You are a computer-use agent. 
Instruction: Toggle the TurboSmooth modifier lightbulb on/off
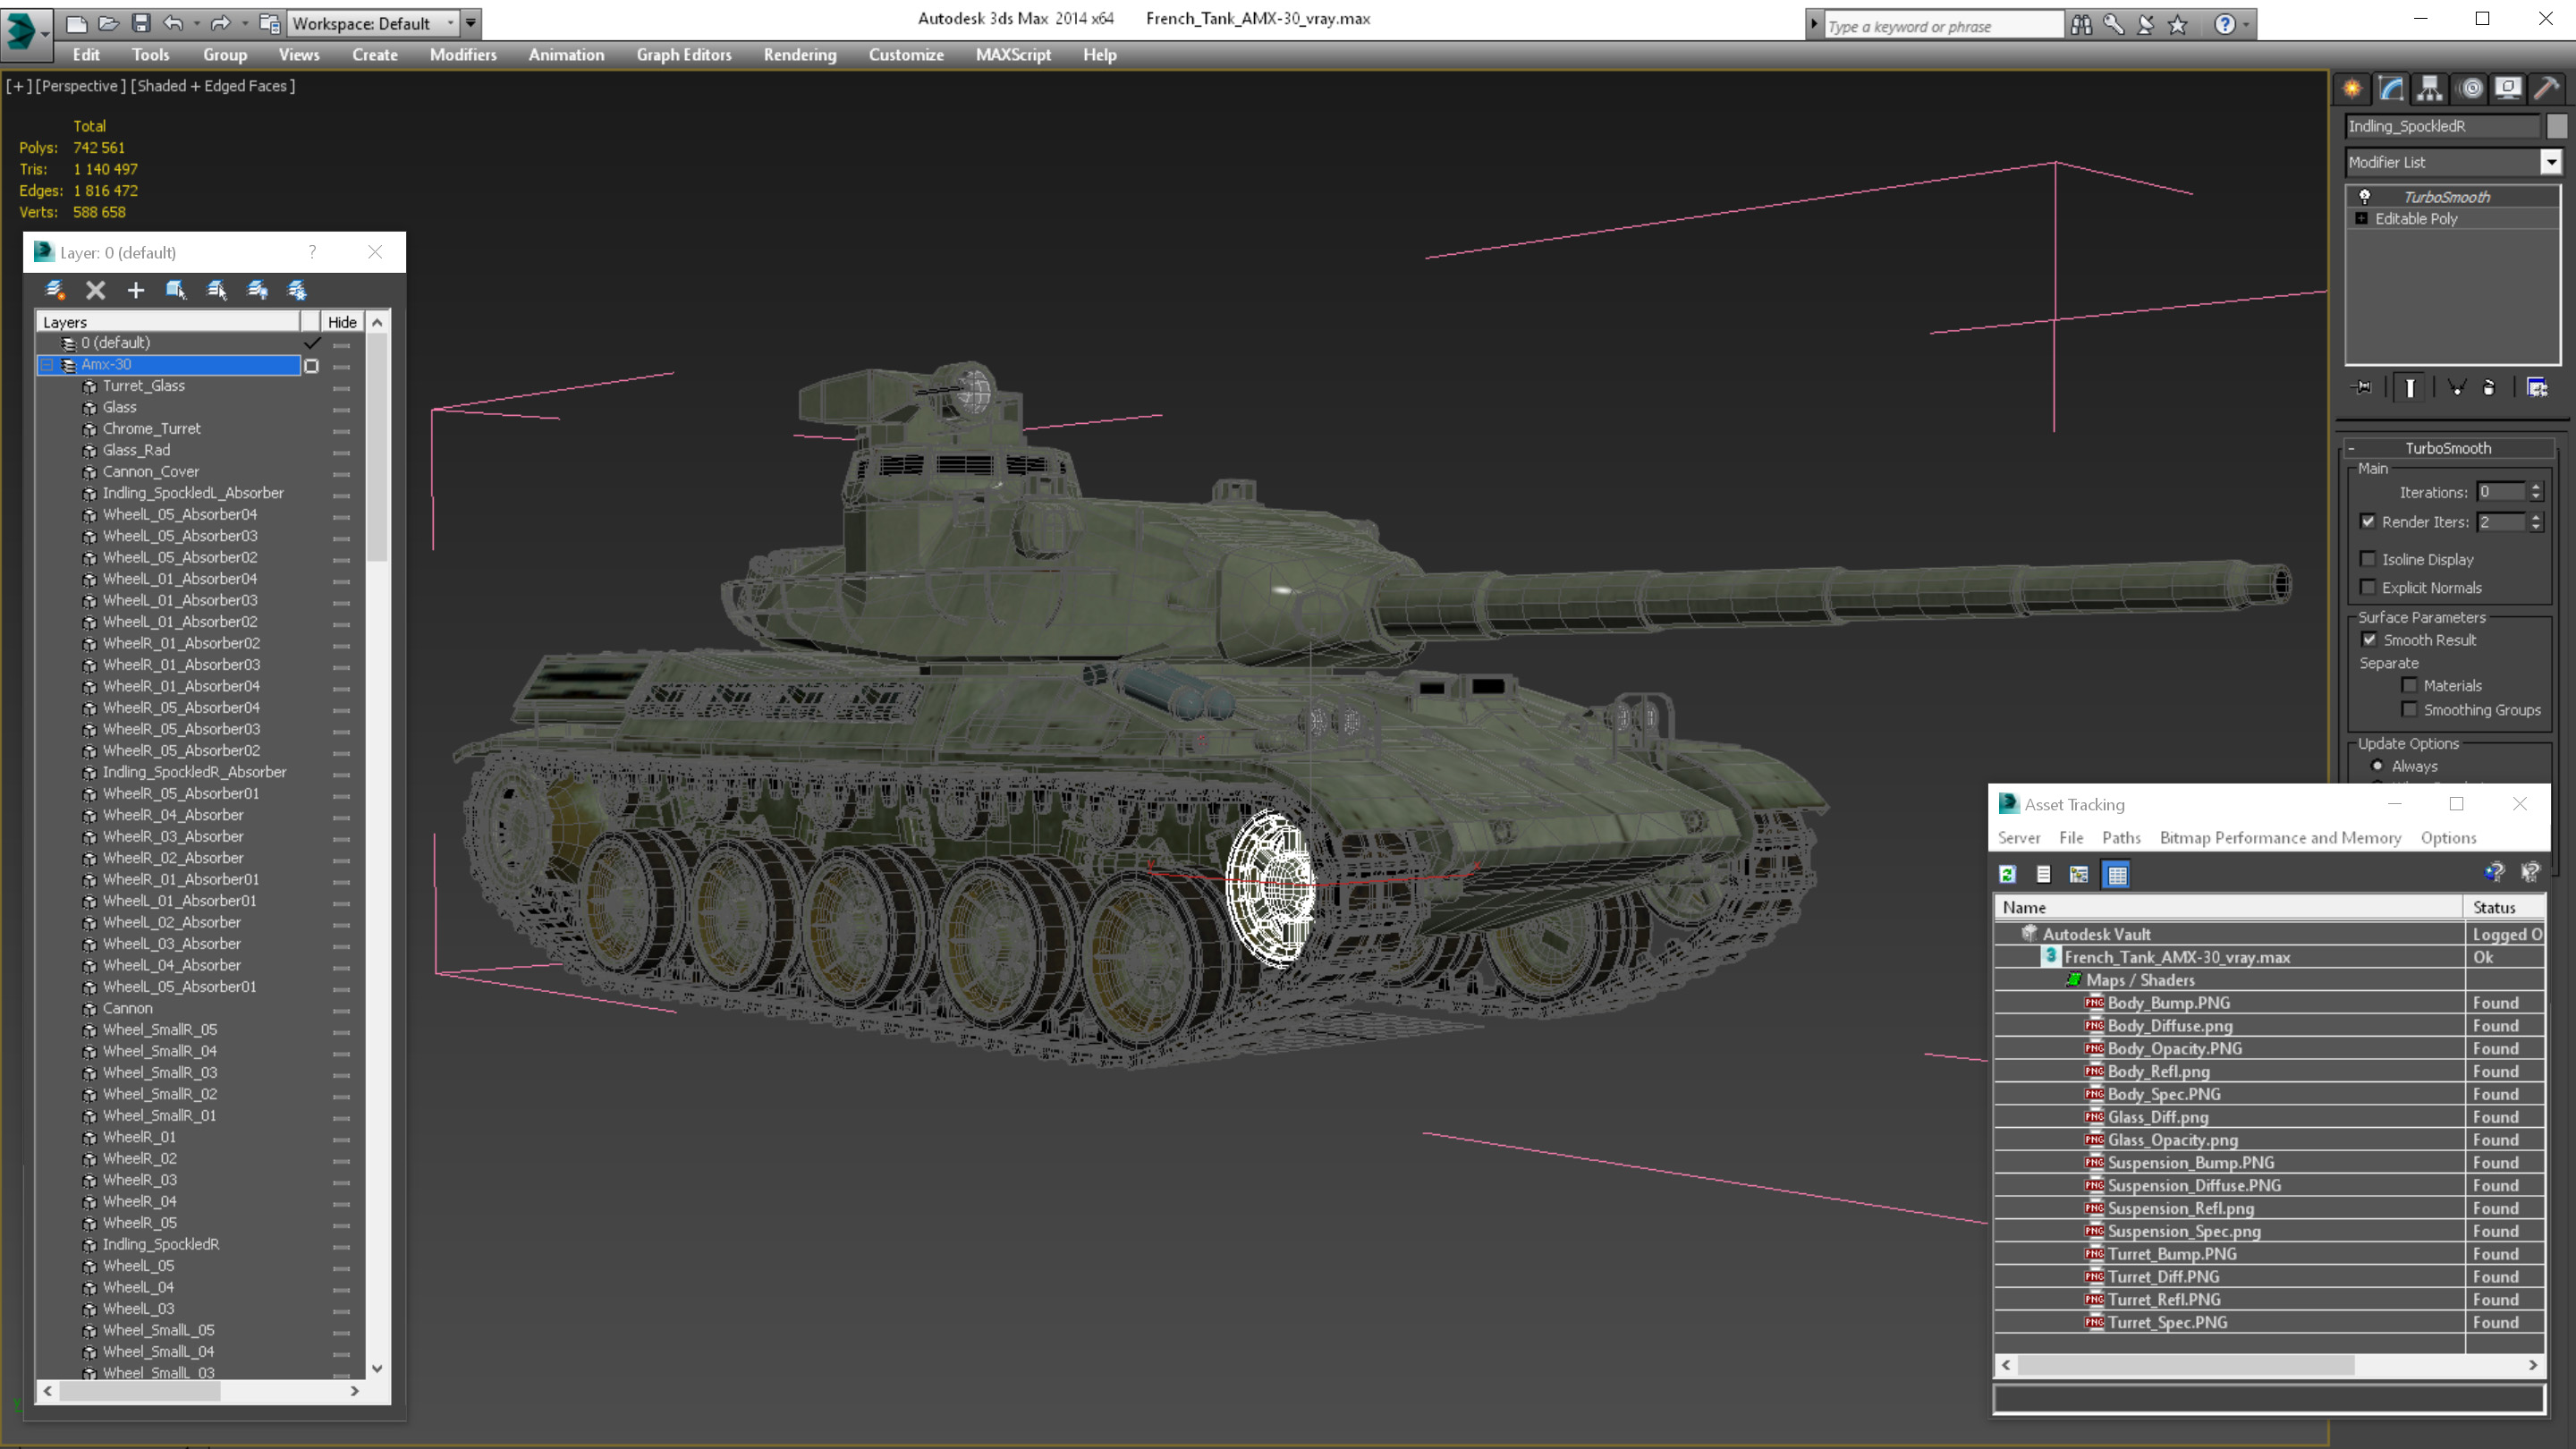(2365, 196)
